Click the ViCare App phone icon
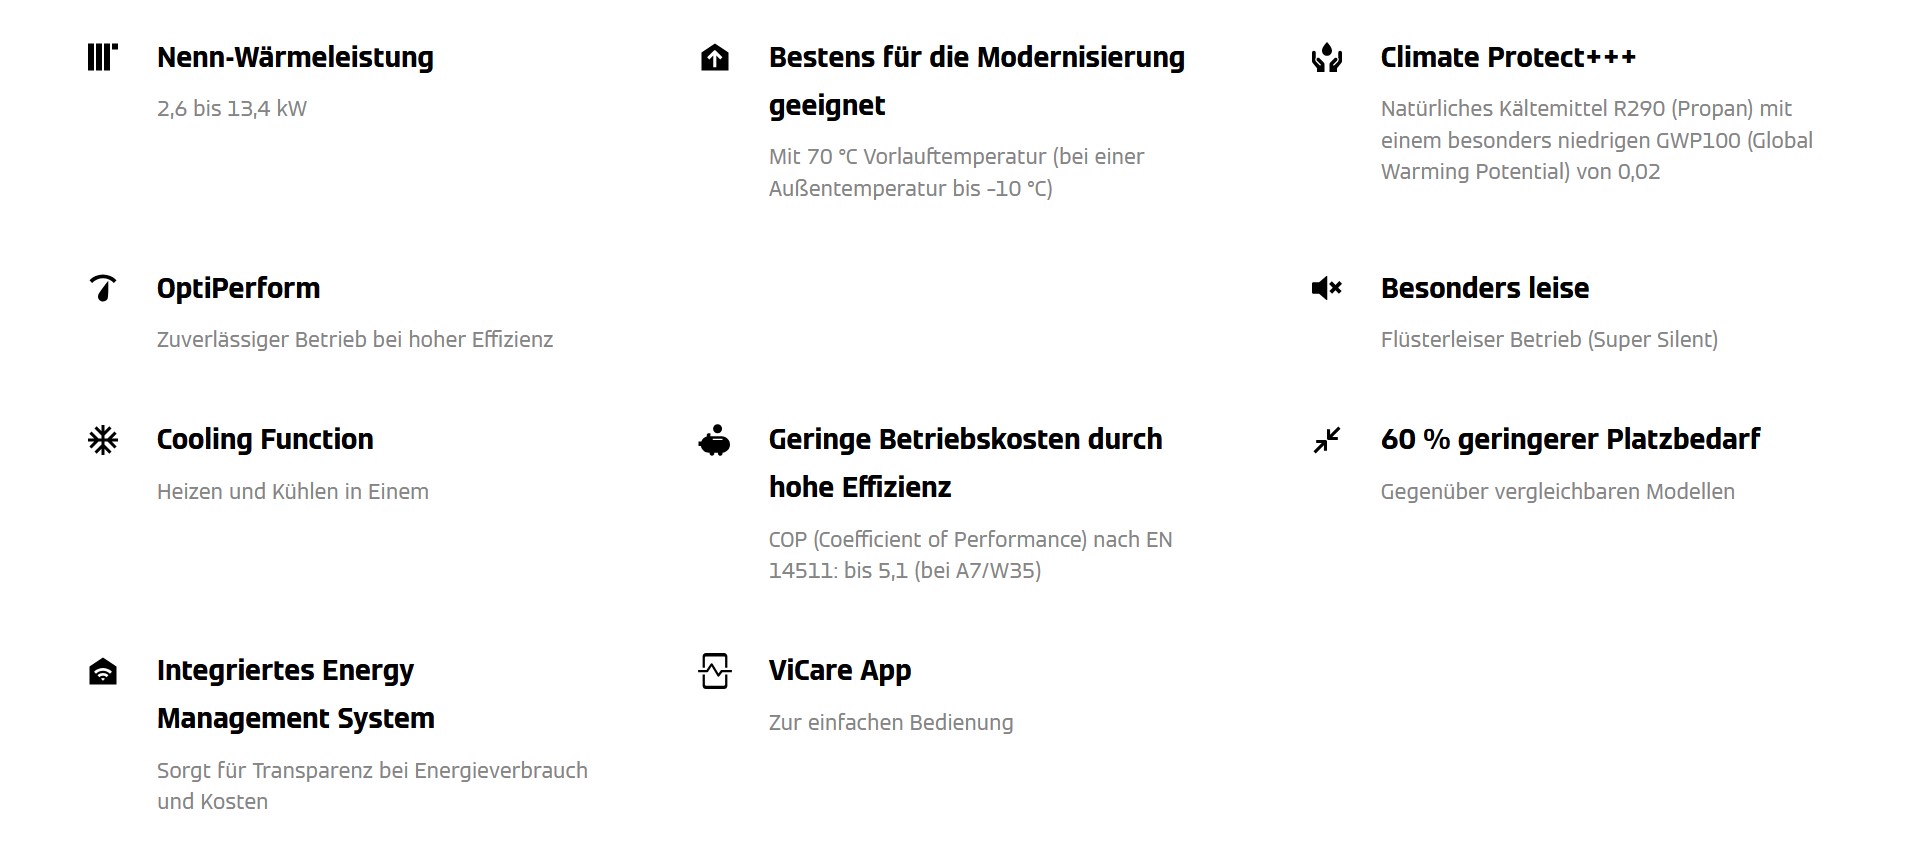Screen dimensions: 1923x844 [x=715, y=671]
